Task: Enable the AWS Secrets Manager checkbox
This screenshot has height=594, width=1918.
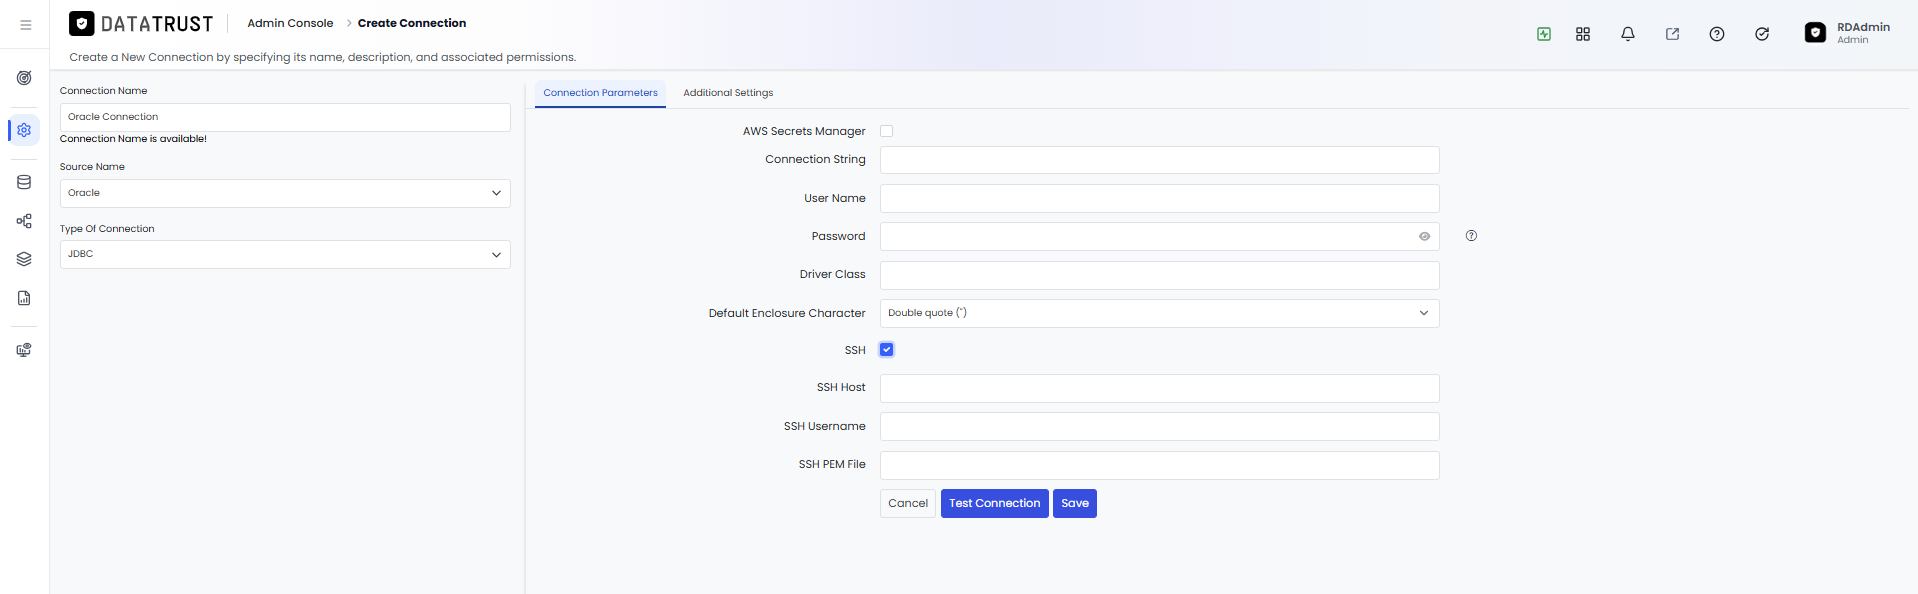Action: 886,131
